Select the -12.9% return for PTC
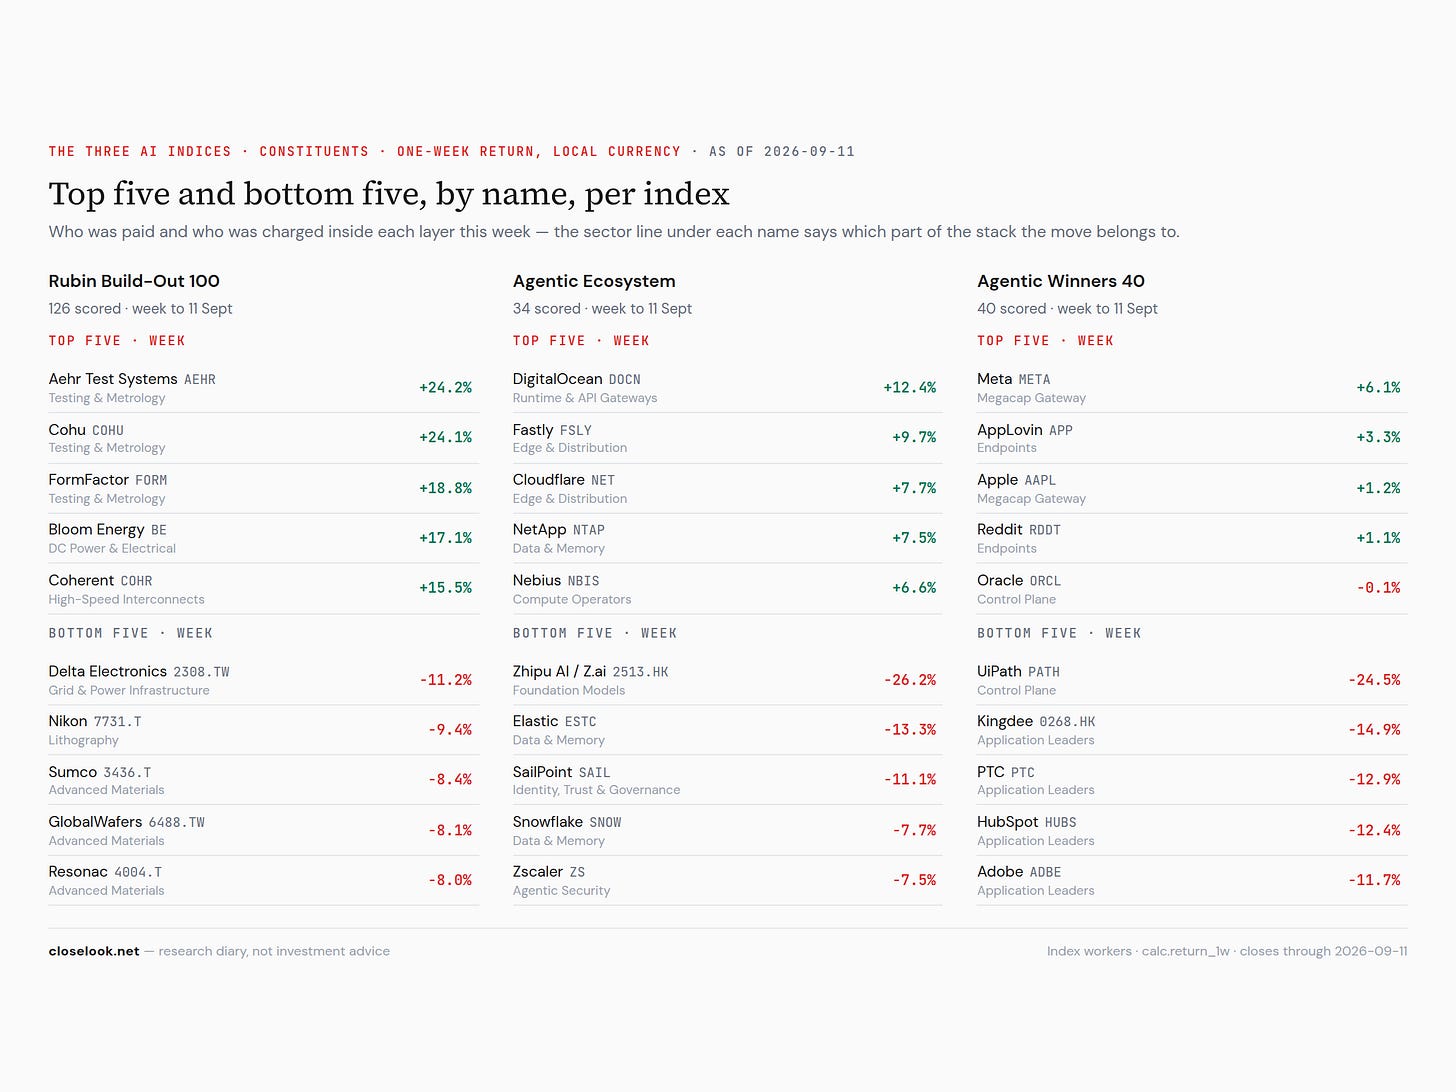The height and width of the screenshot is (1092, 1456). pos(1374,779)
